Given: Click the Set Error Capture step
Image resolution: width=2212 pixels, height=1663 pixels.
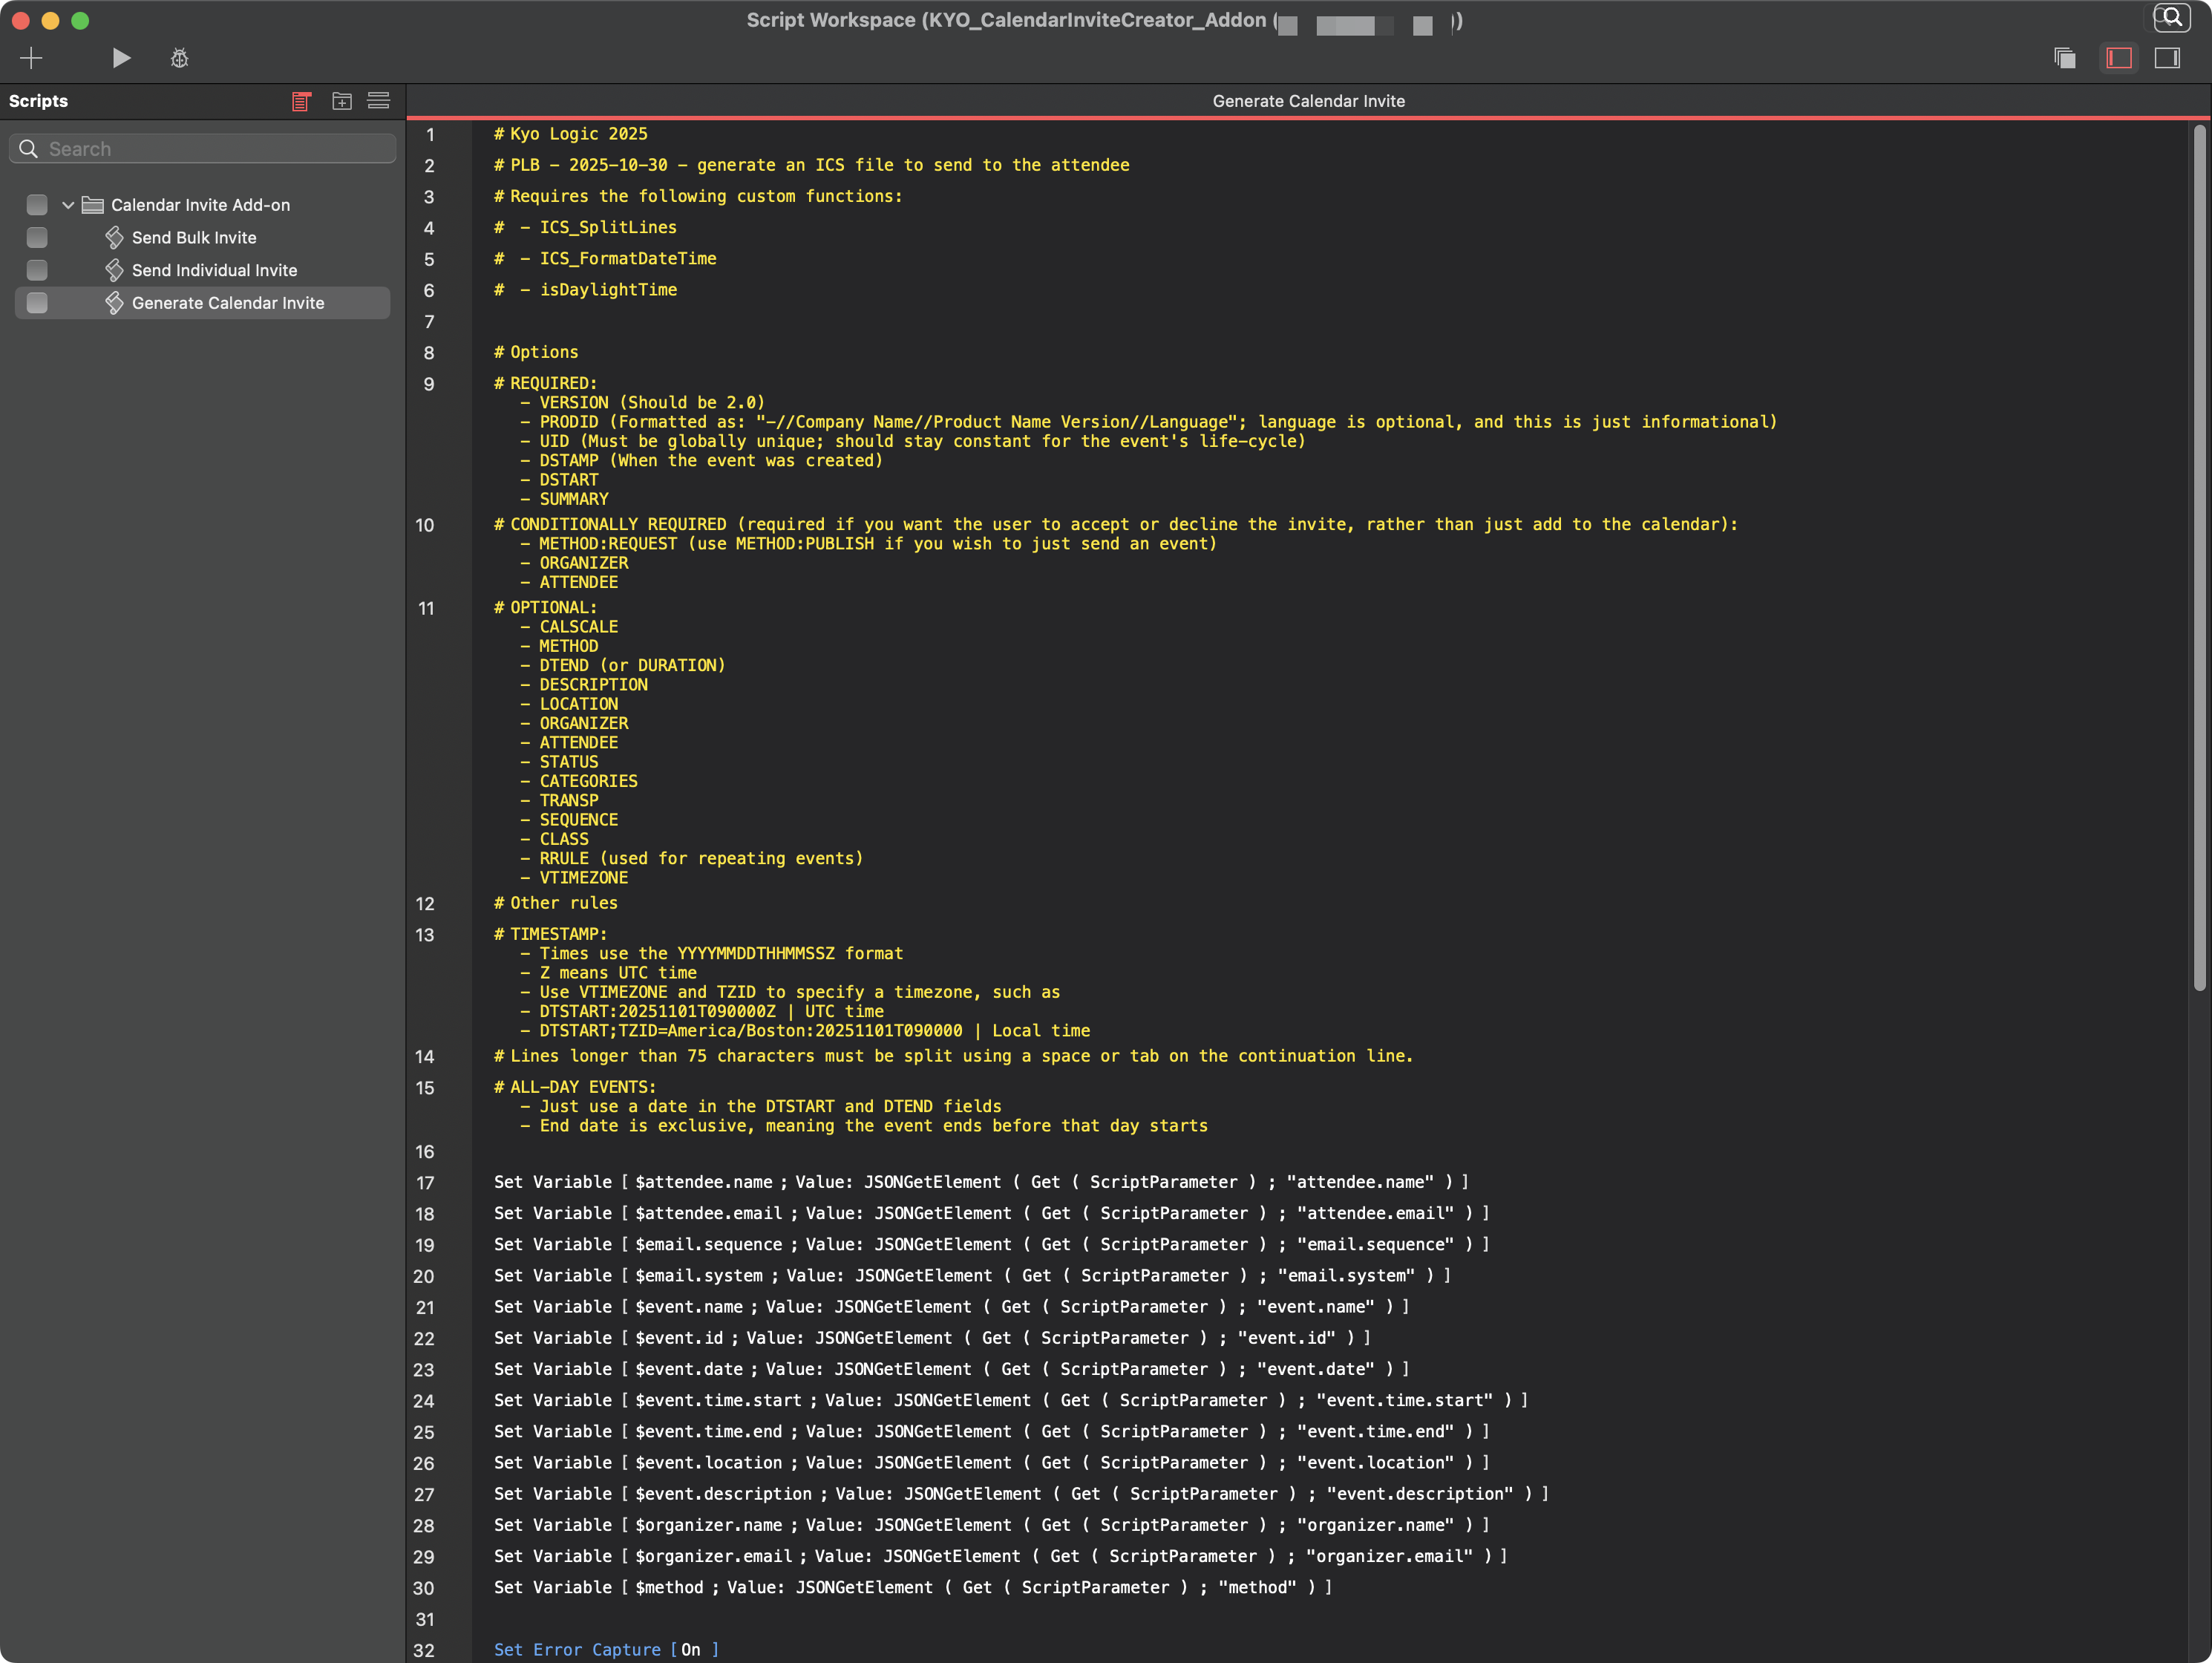Looking at the screenshot, I should point(577,1650).
